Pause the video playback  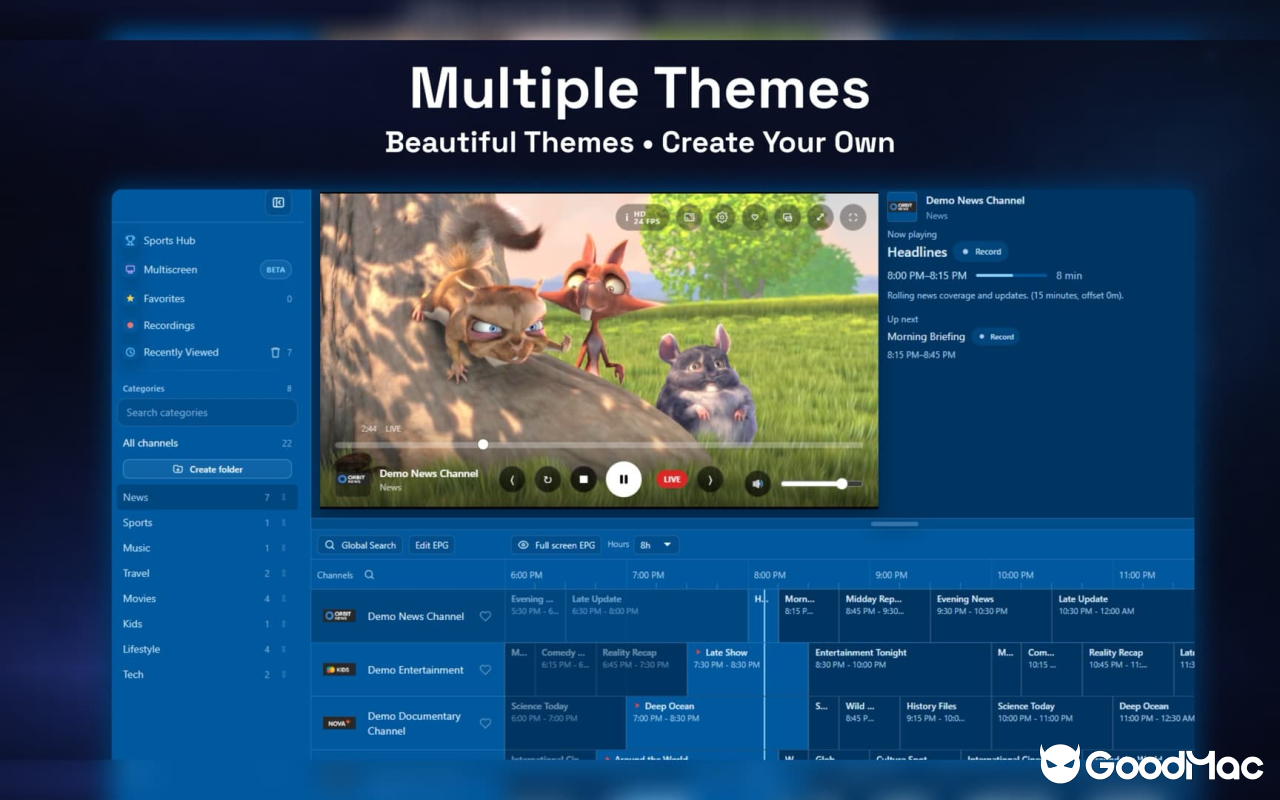point(624,479)
